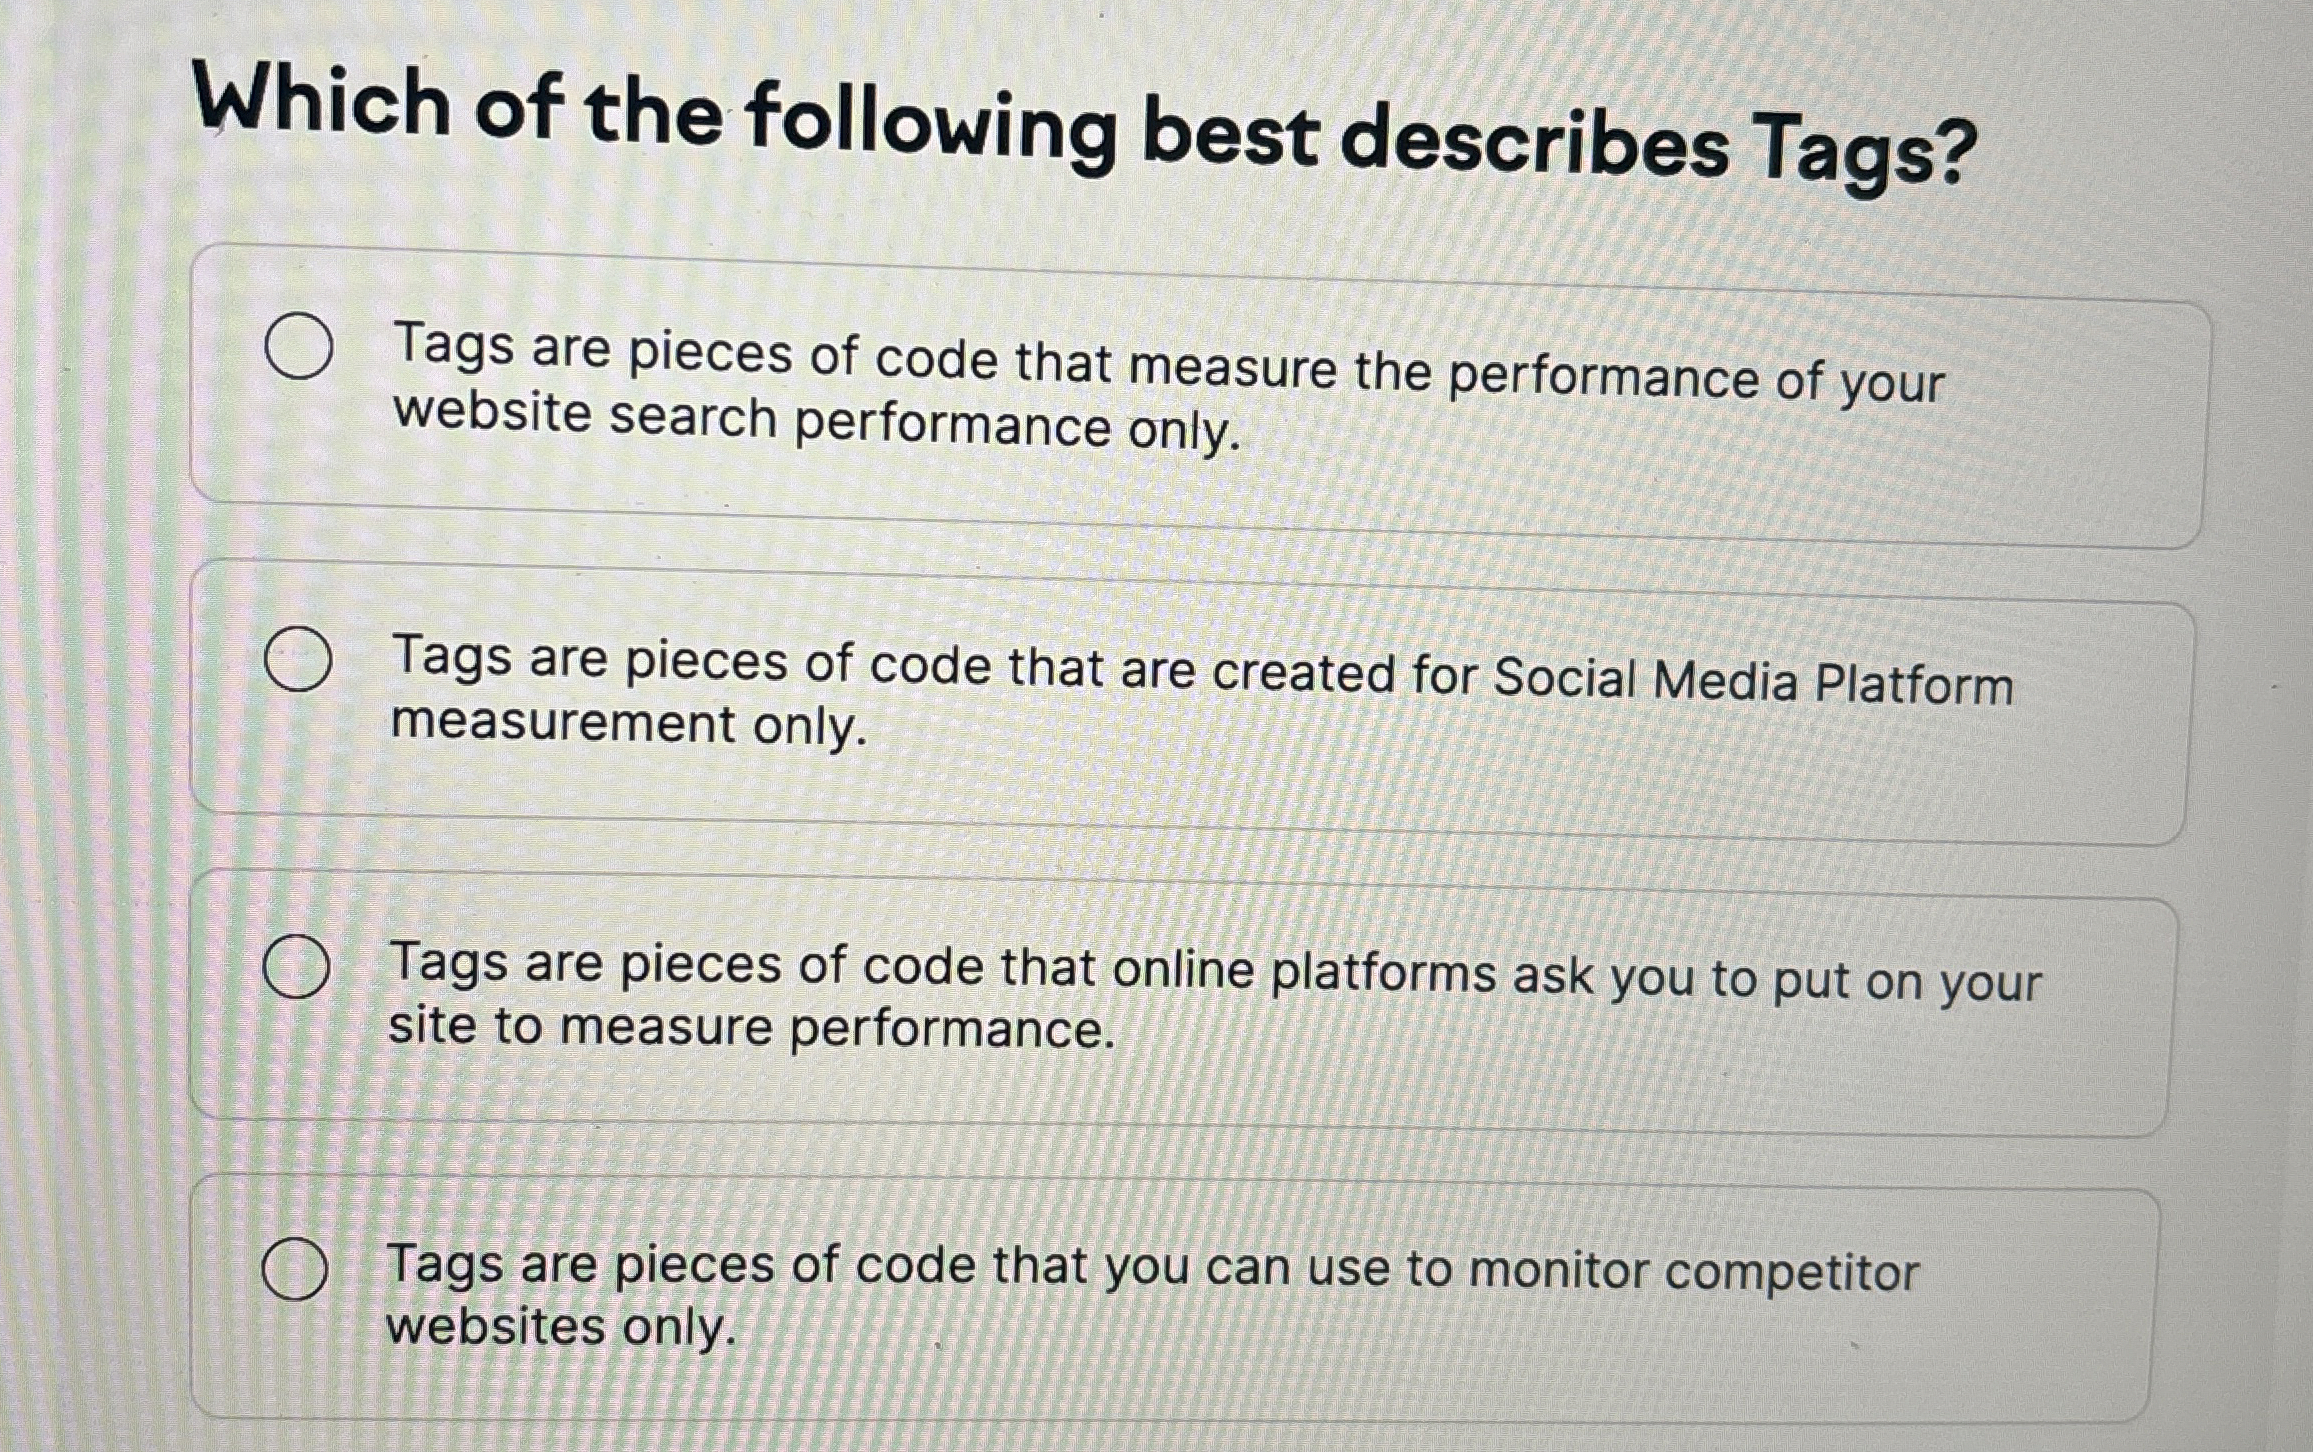Click the word 'Tags' starting the first option
This screenshot has width=2313, height=1452.
[453, 346]
